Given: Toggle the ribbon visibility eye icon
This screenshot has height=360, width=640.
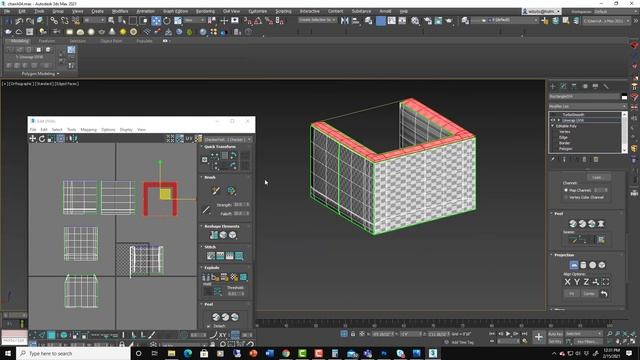Looking at the screenshot, I should [165, 41].
